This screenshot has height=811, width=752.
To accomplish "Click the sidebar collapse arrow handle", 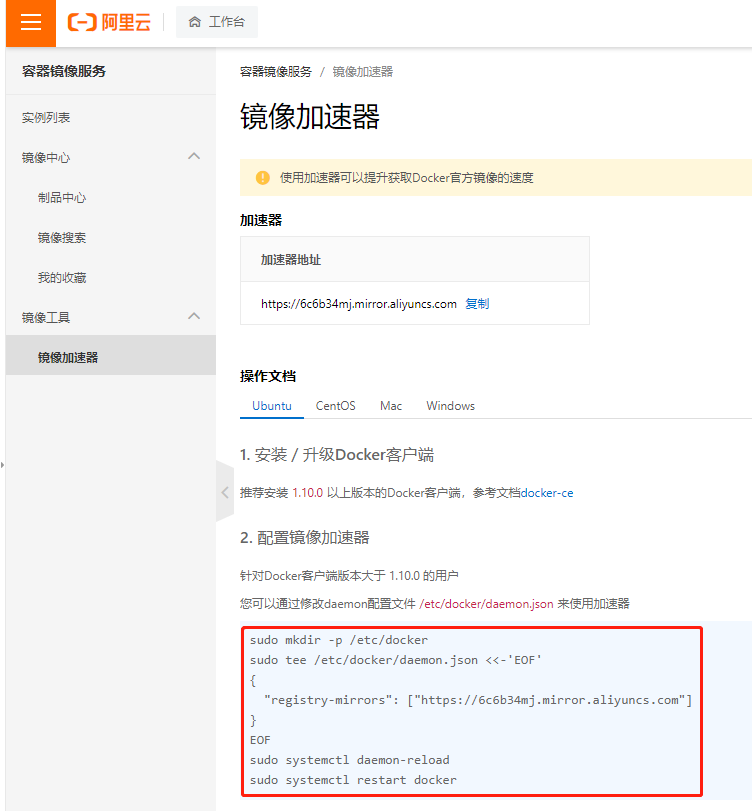I will pos(225,492).
